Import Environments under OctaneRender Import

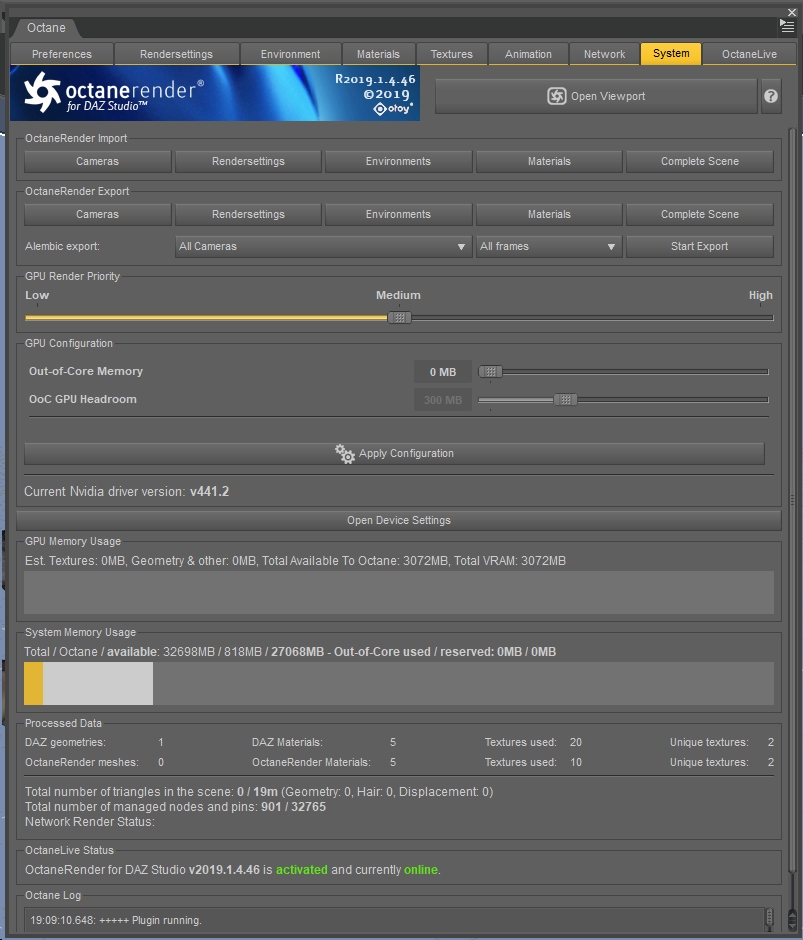coord(398,161)
